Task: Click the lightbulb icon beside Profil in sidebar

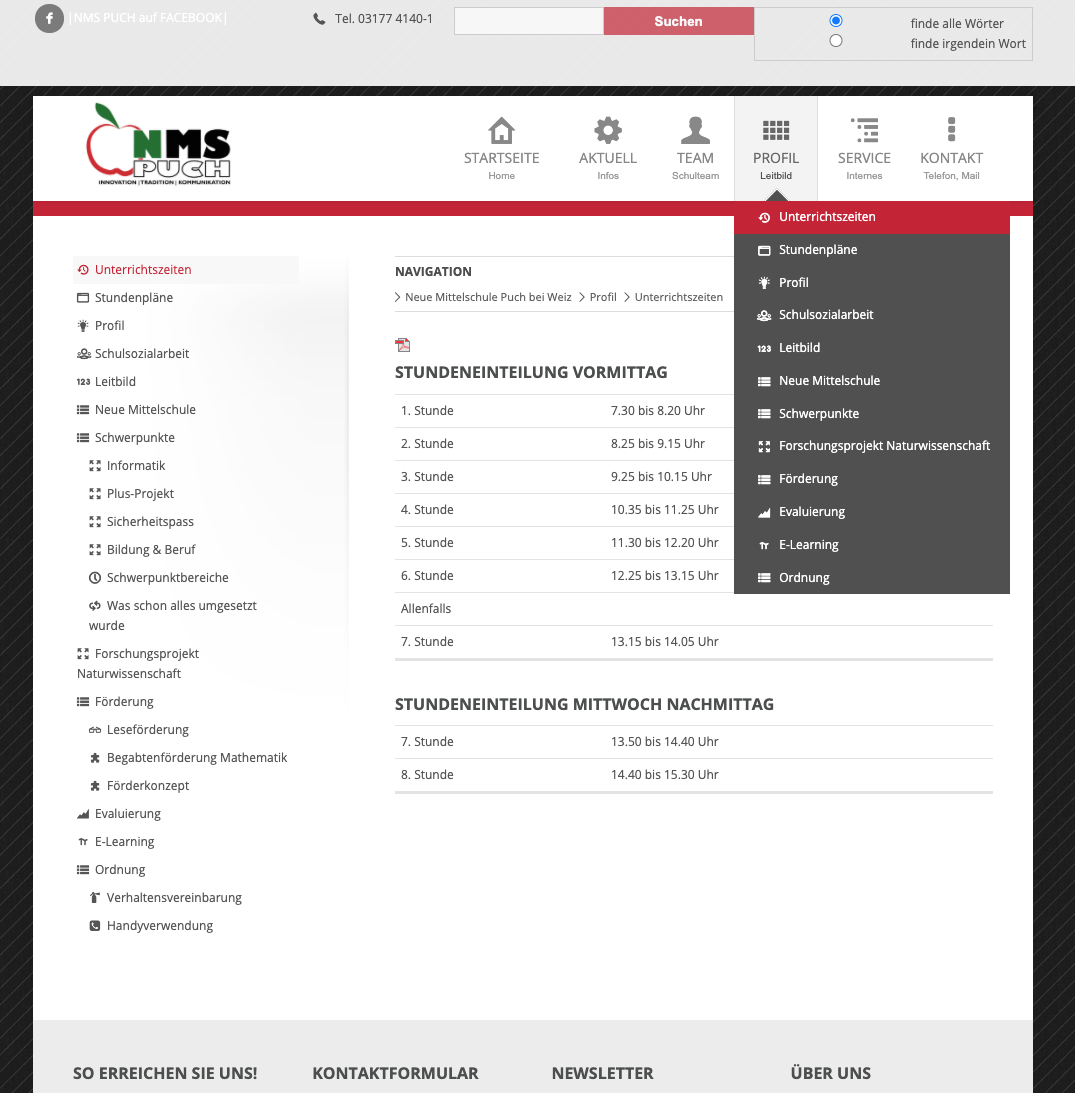Action: pos(83,326)
